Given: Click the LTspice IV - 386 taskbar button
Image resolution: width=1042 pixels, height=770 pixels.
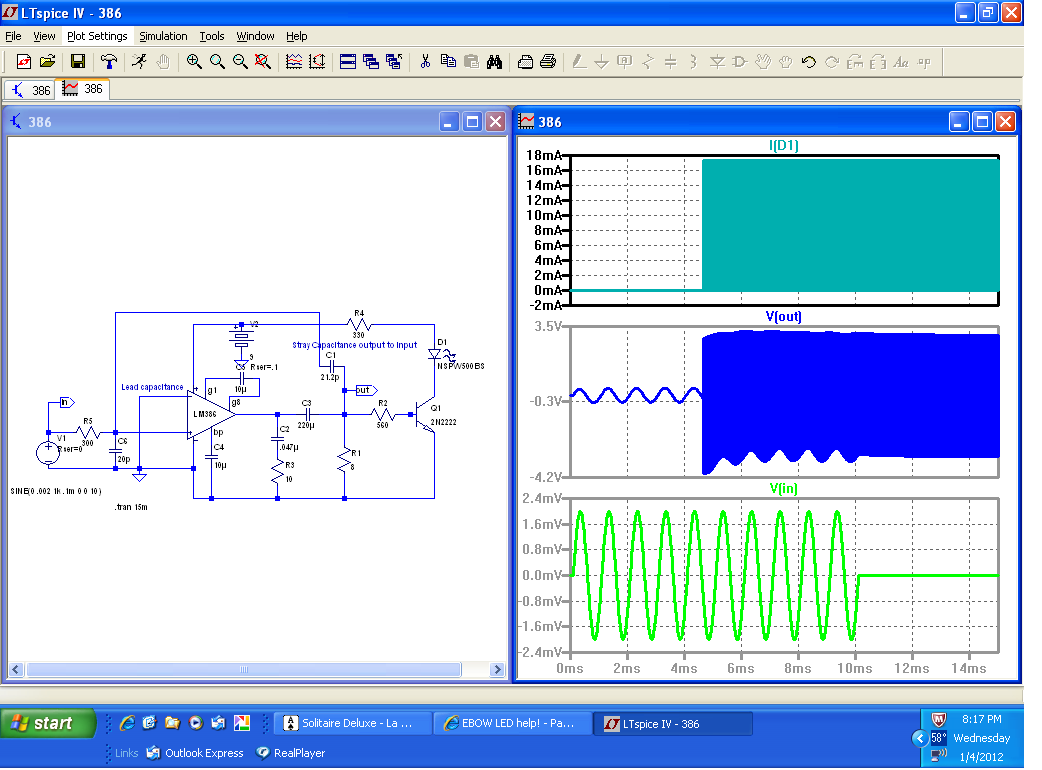Looking at the screenshot, I should [673, 723].
